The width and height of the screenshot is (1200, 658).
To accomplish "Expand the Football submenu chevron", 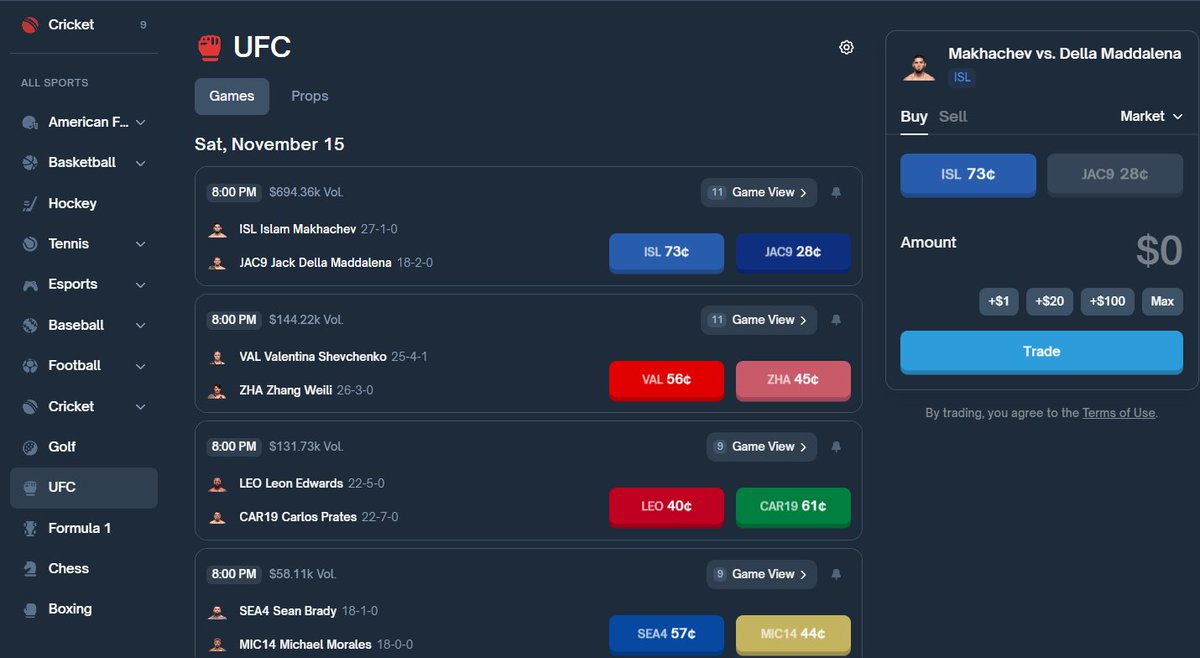I will 140,366.
